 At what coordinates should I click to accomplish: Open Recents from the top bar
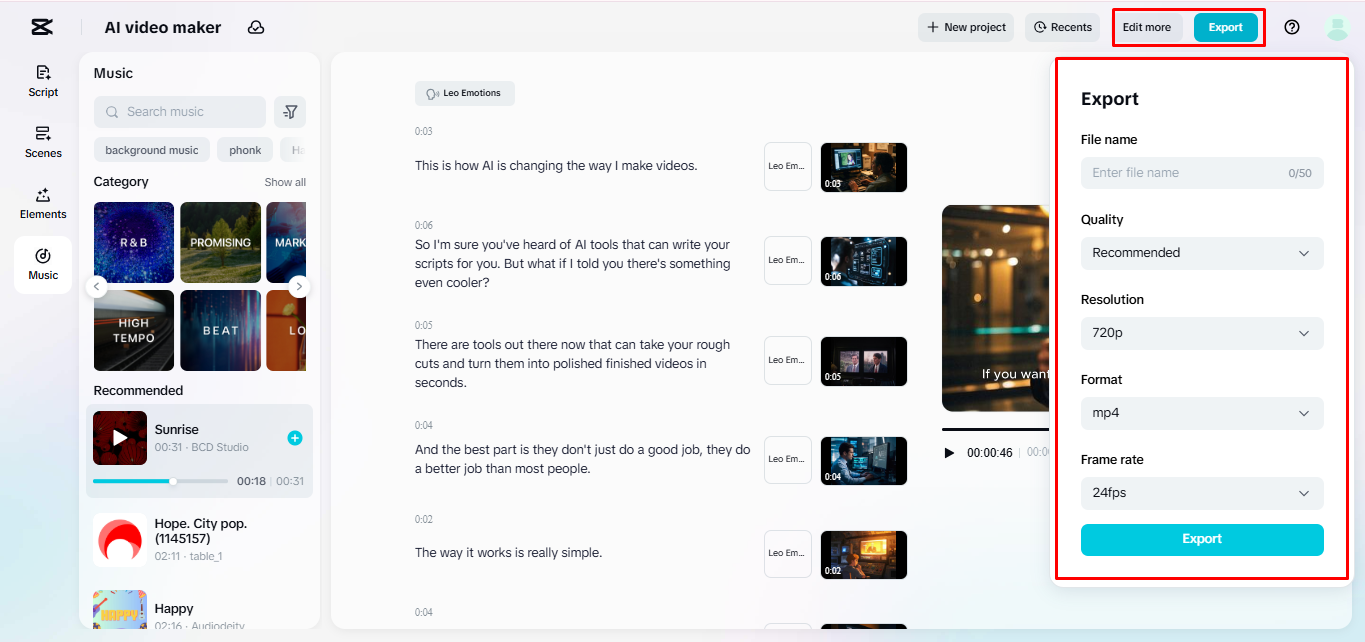tap(1062, 27)
